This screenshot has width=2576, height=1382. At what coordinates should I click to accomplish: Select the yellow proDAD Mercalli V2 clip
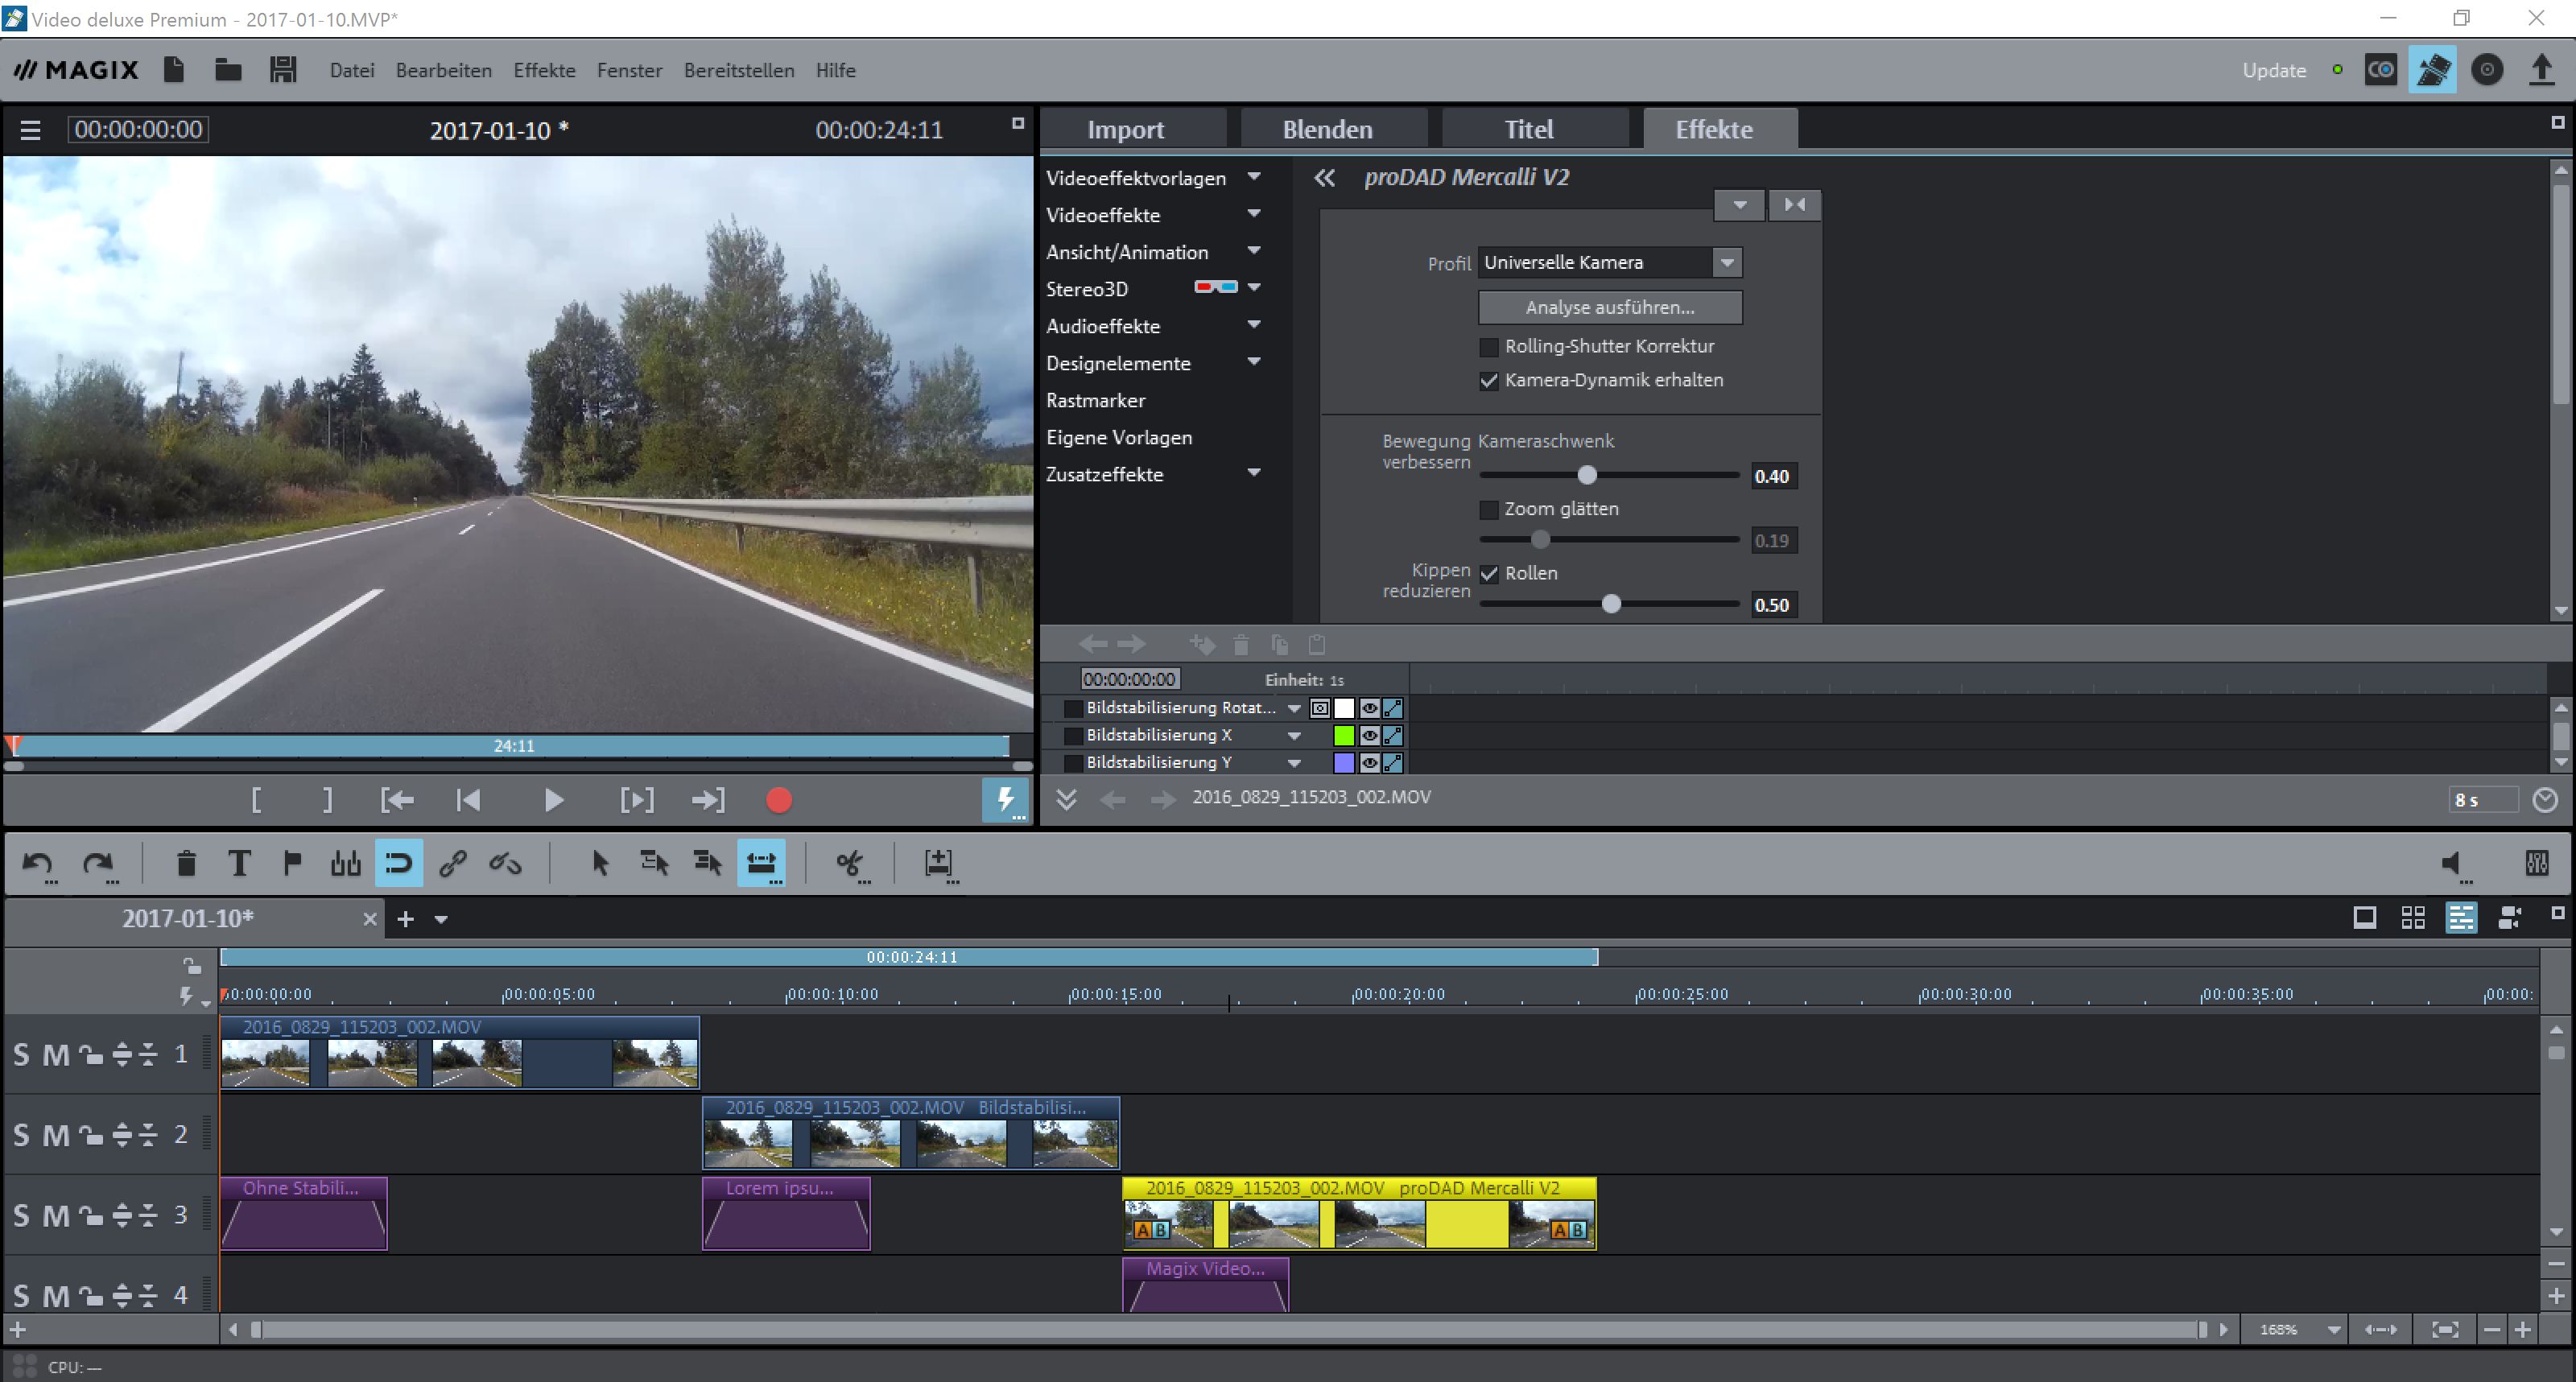(x=1359, y=1214)
